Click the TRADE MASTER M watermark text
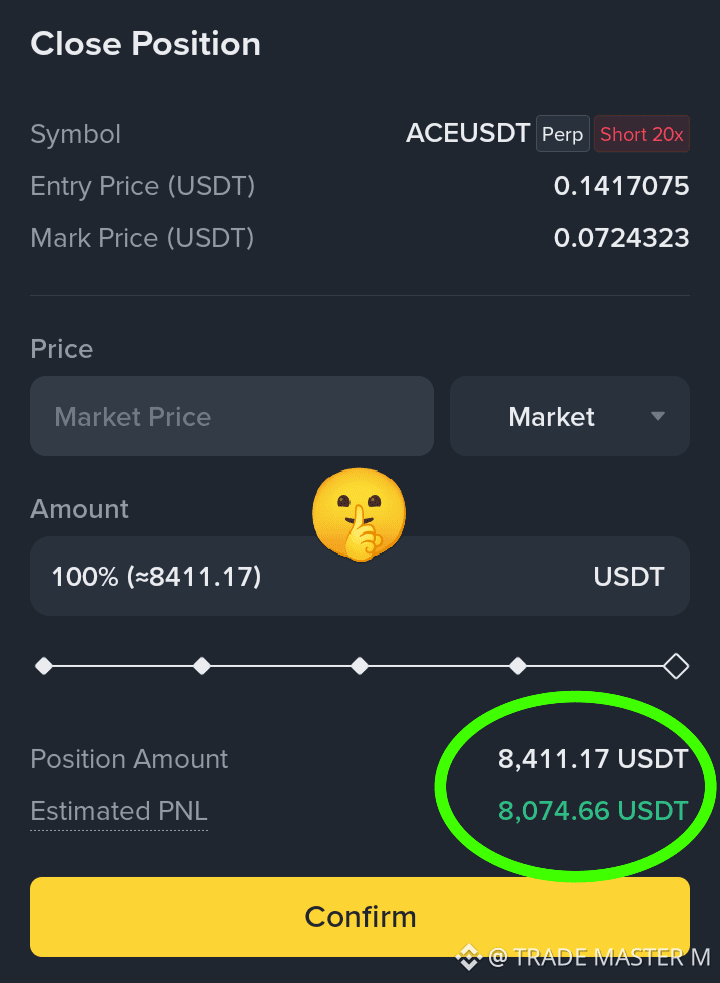Image resolution: width=720 pixels, height=983 pixels. click(600, 957)
